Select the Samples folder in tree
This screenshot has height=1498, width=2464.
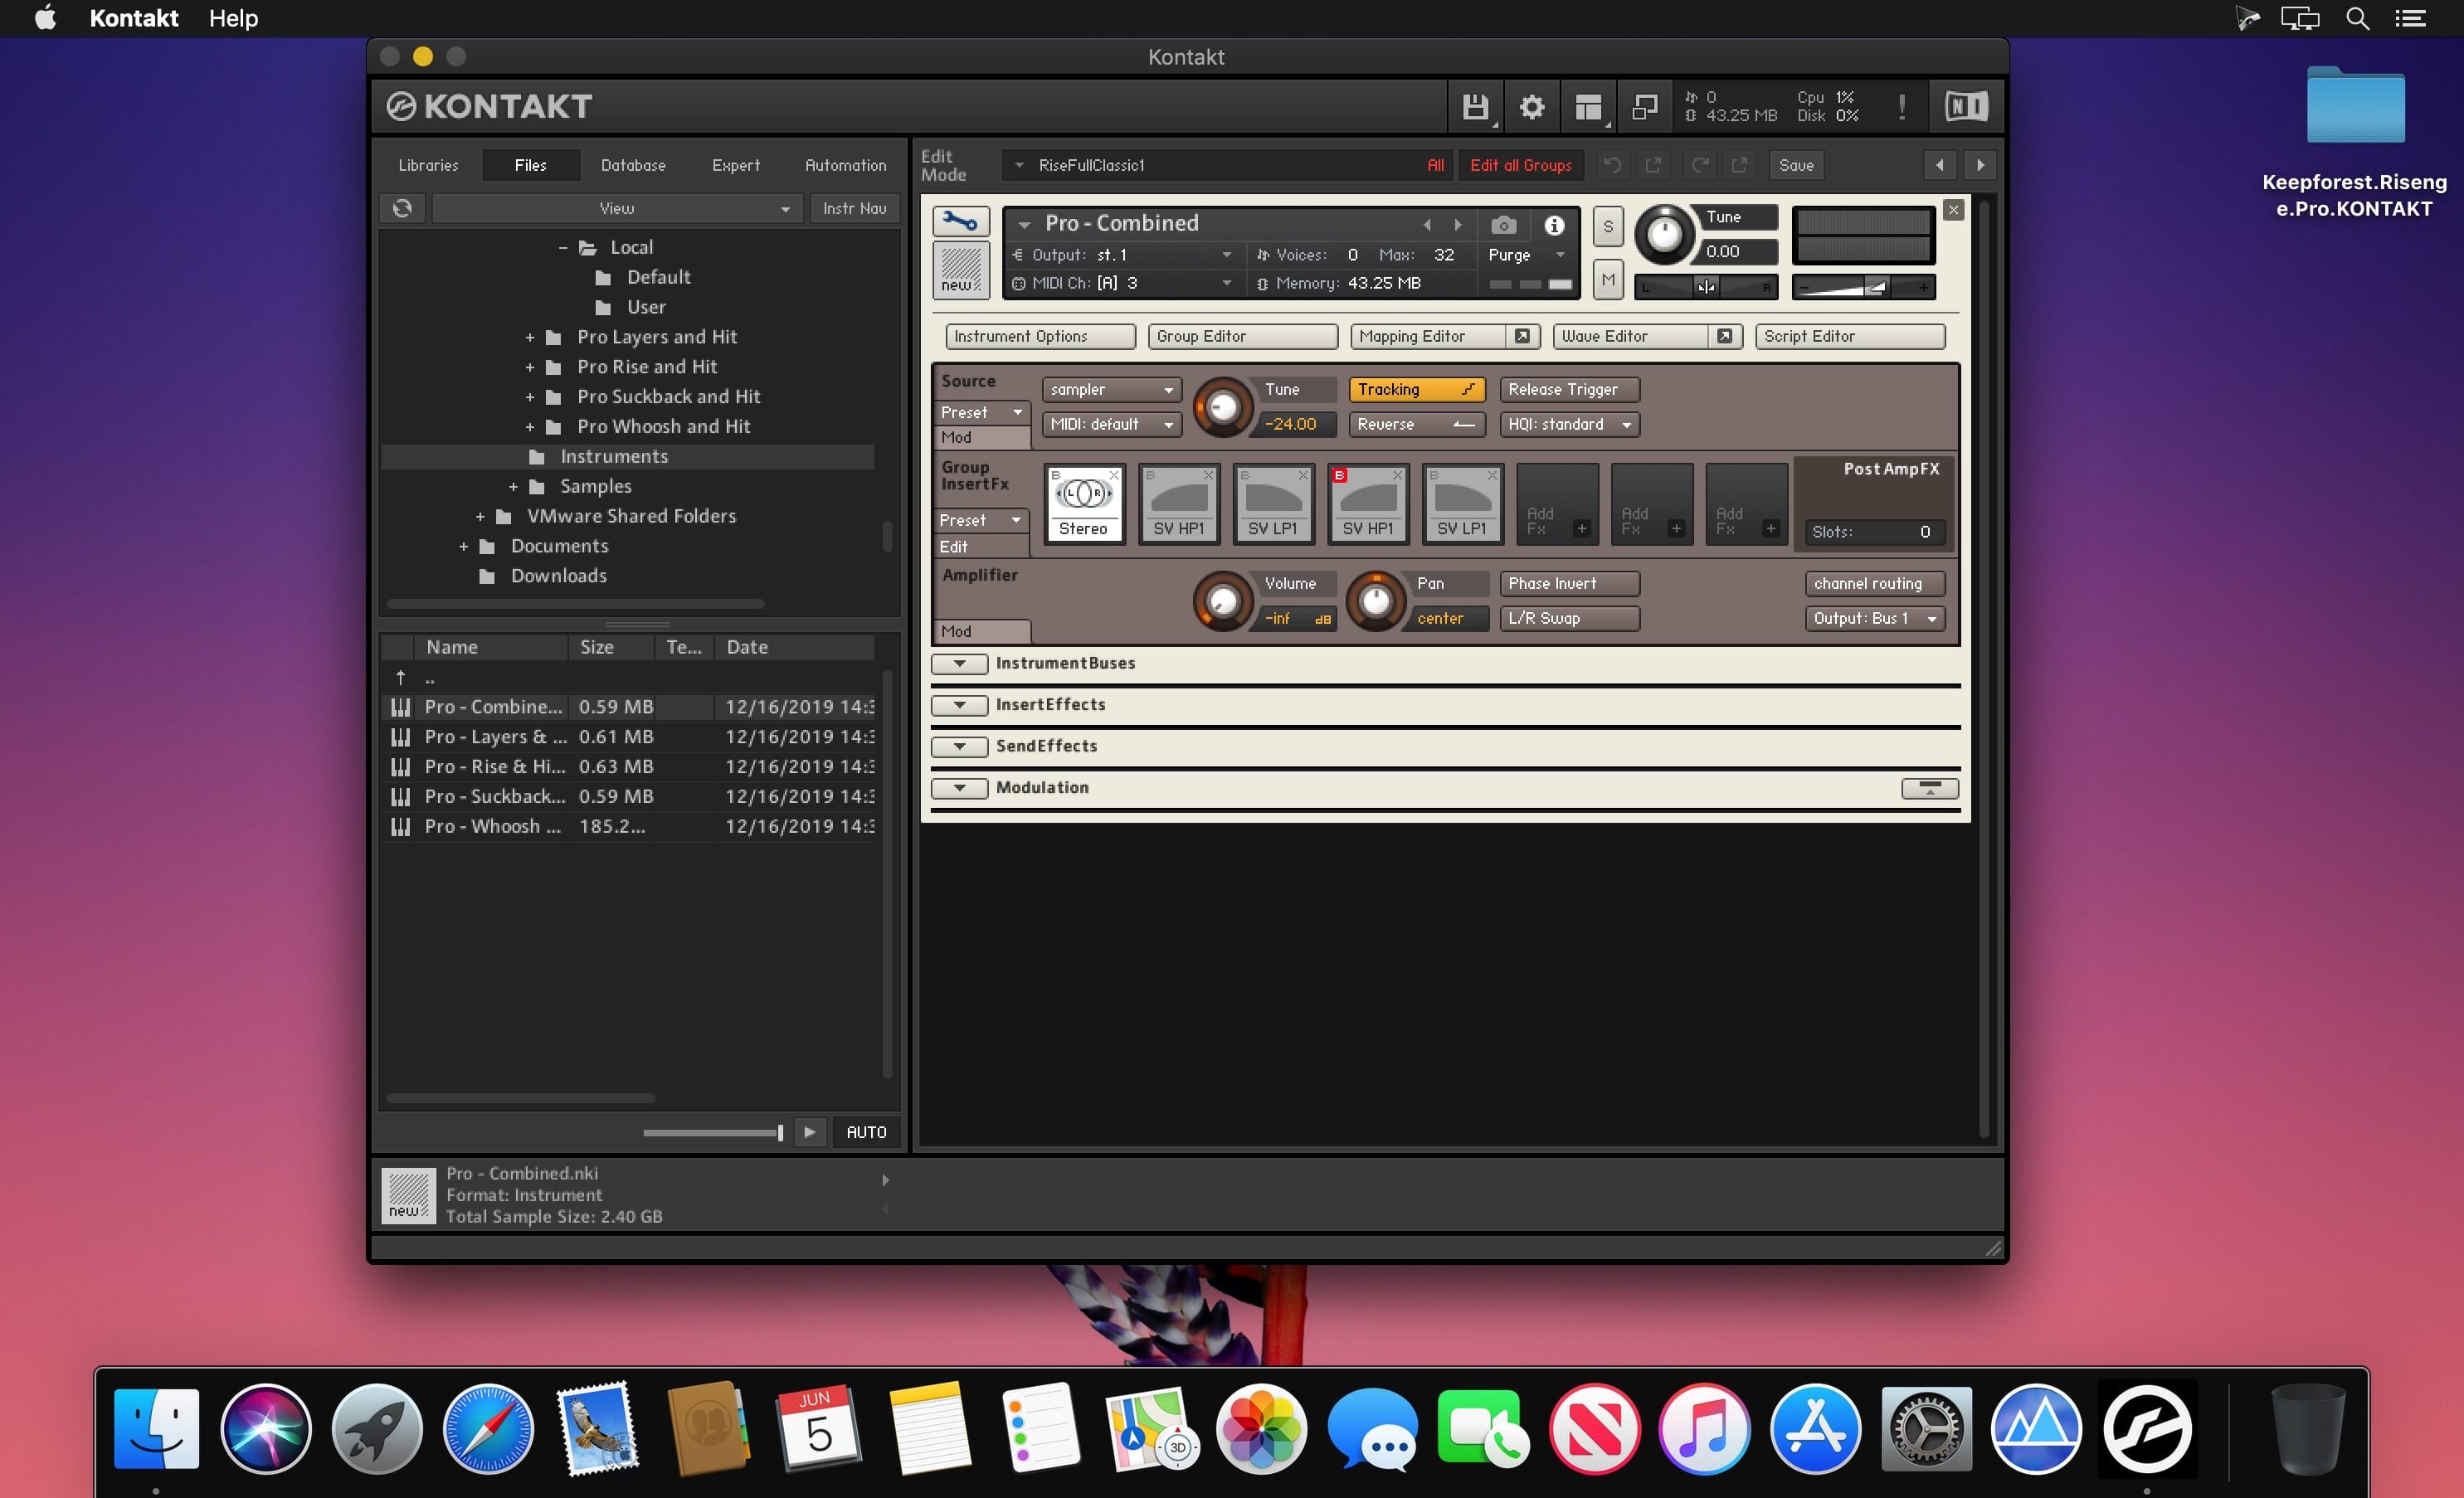[x=596, y=486]
